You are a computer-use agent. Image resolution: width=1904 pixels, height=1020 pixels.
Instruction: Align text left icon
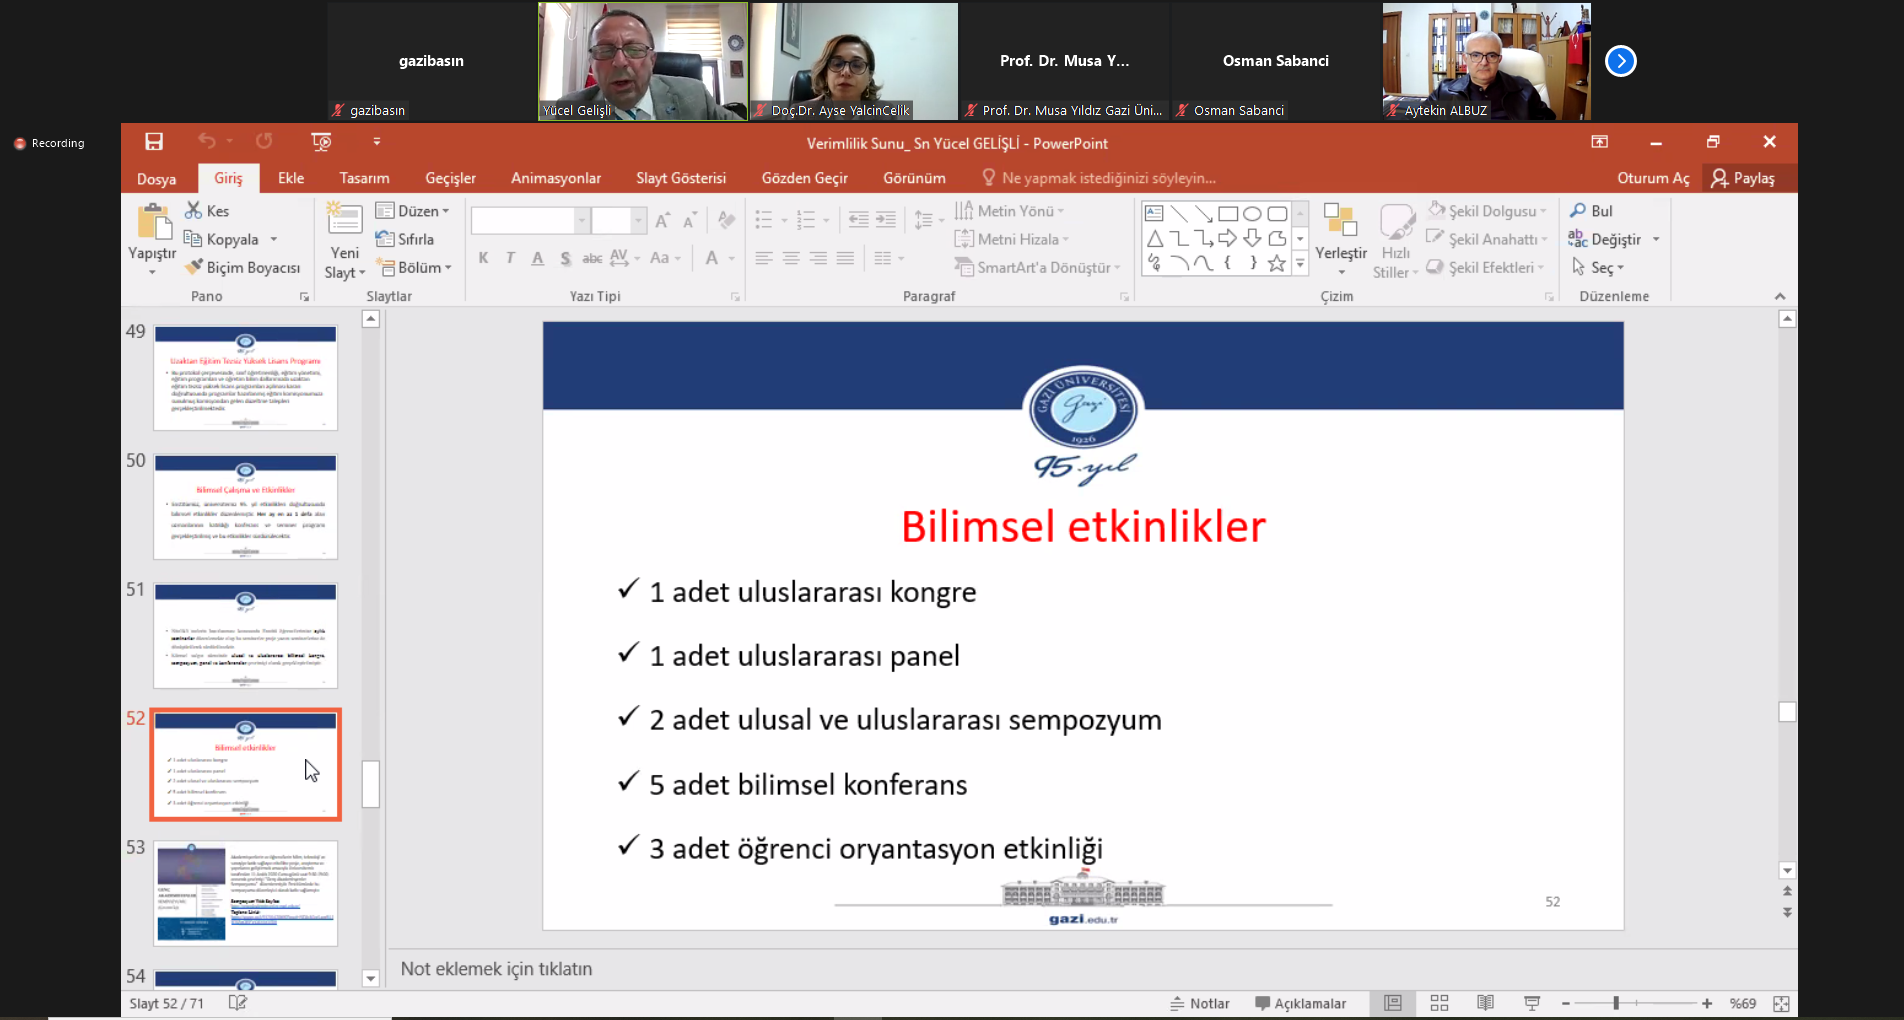764,258
